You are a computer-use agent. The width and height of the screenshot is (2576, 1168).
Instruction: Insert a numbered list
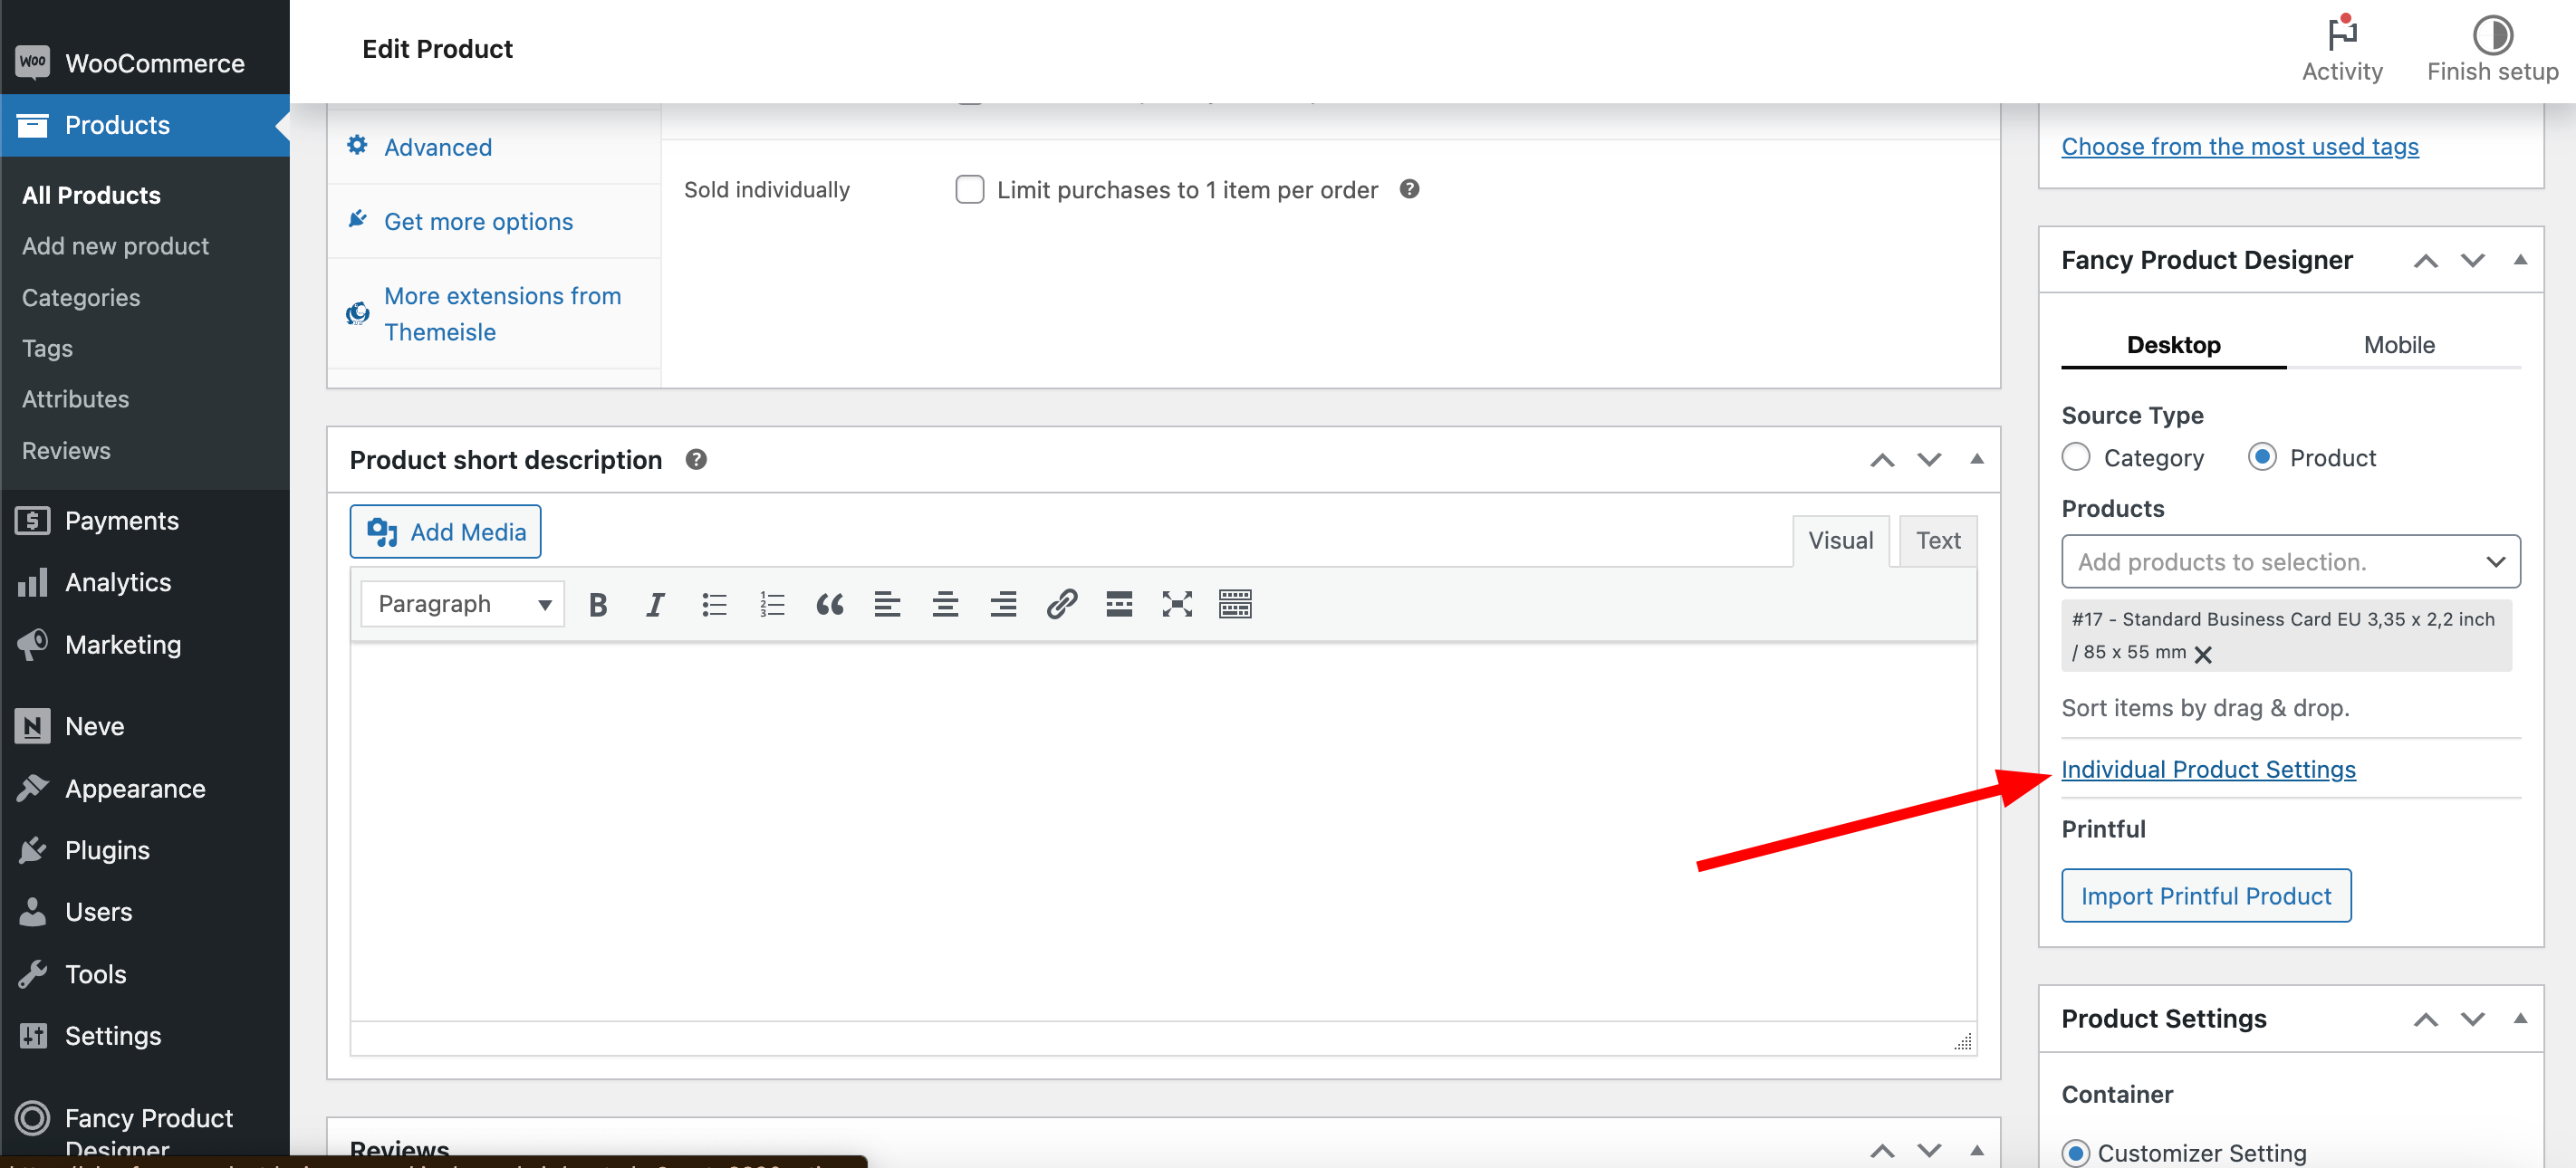point(772,604)
